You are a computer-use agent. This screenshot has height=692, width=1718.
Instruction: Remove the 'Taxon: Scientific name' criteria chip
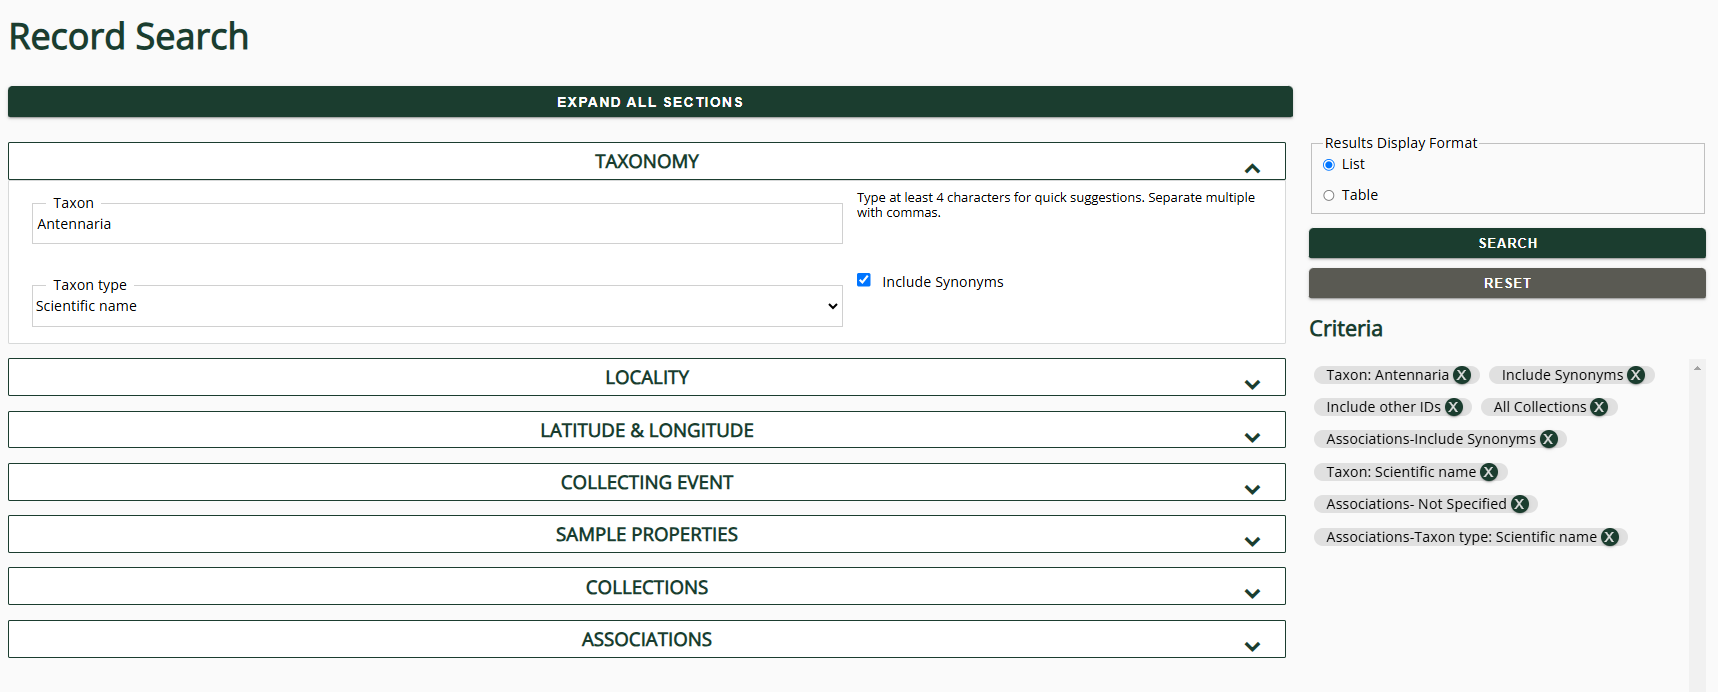click(x=1489, y=472)
